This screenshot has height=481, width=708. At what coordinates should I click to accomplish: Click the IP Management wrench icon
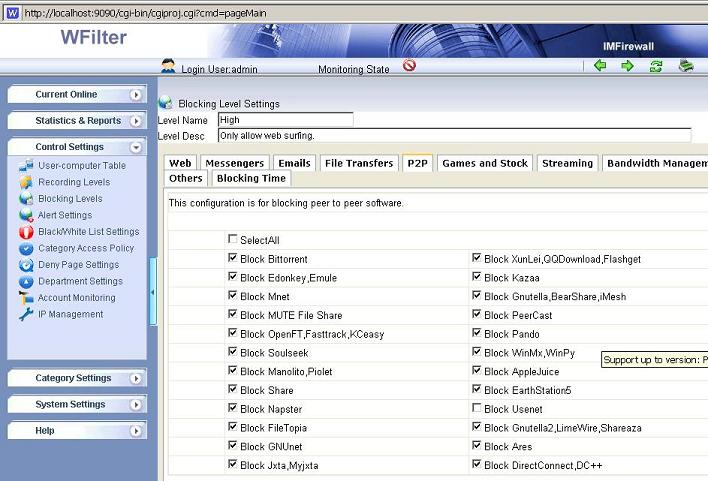pyautogui.click(x=26, y=314)
